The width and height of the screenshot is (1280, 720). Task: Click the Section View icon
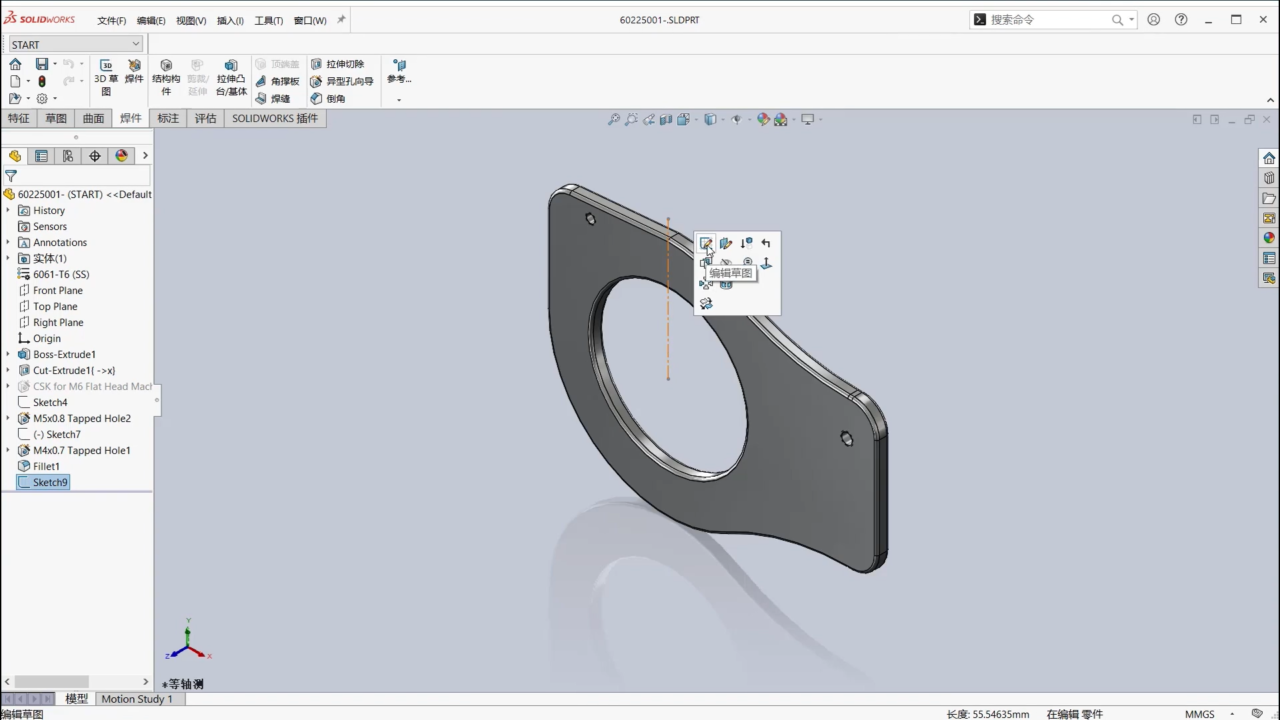(x=666, y=119)
